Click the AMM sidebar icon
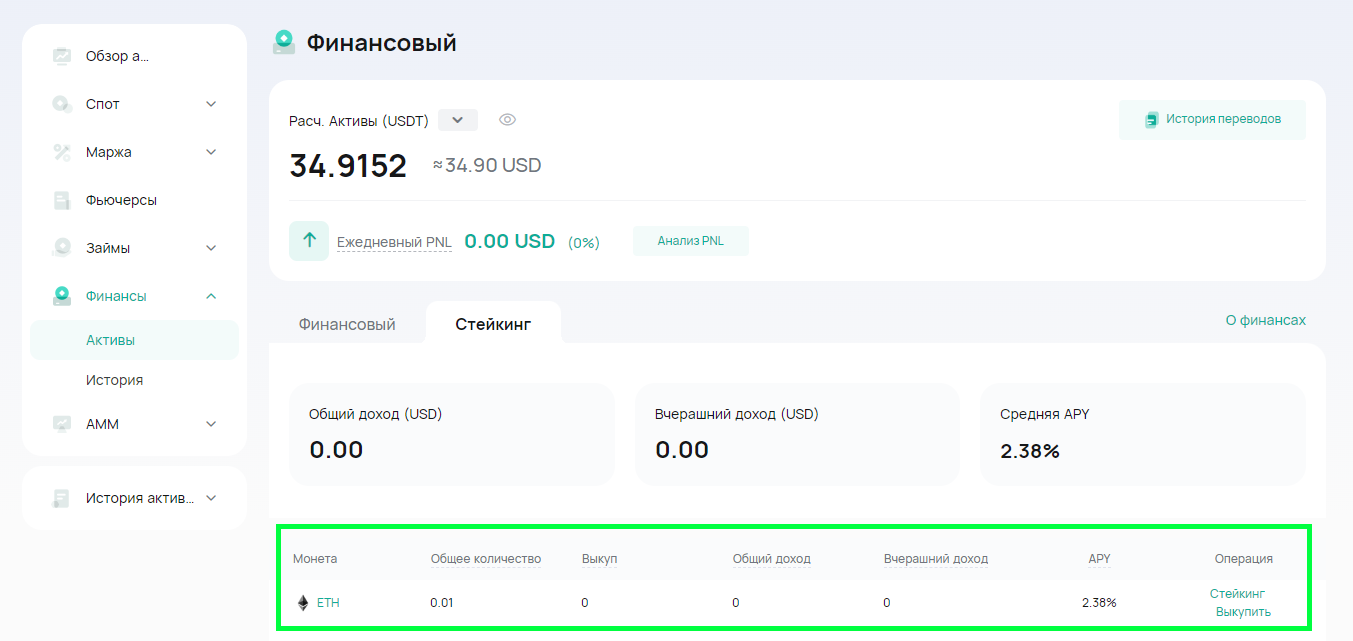 coord(62,424)
